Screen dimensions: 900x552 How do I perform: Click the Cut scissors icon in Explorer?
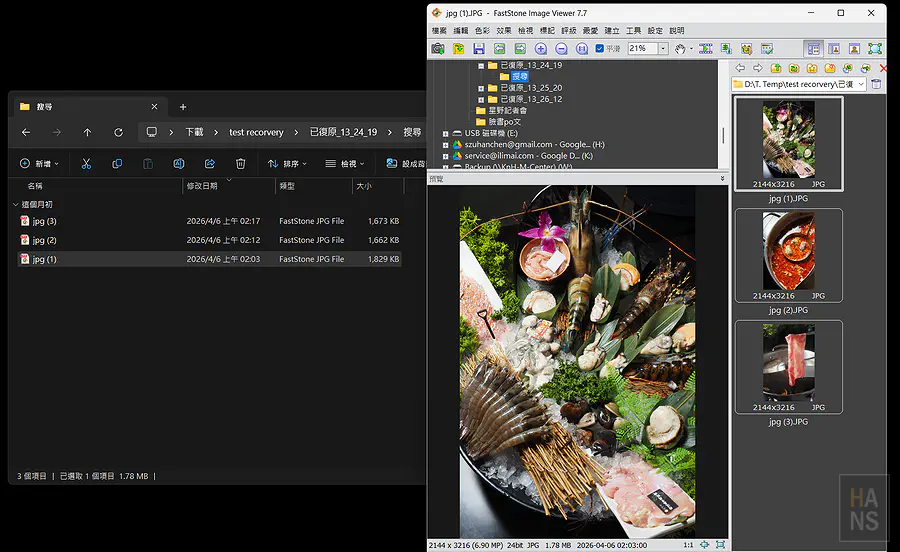(86, 164)
